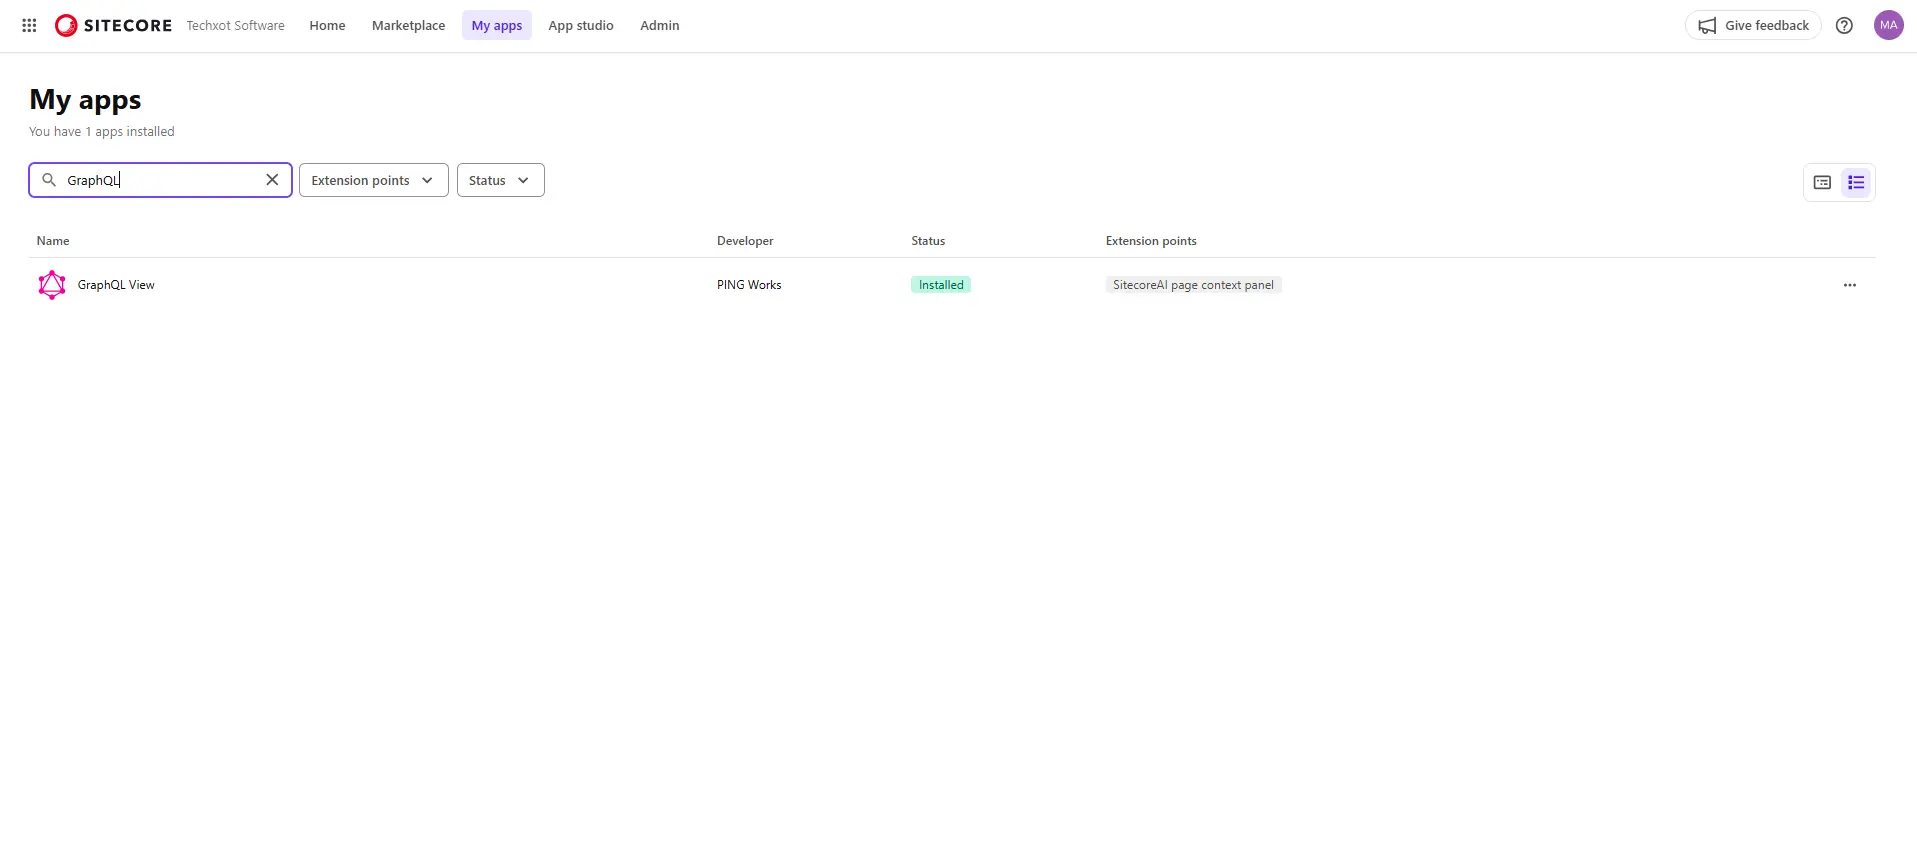
Task: Click the My apps page heading
Action: click(x=85, y=100)
